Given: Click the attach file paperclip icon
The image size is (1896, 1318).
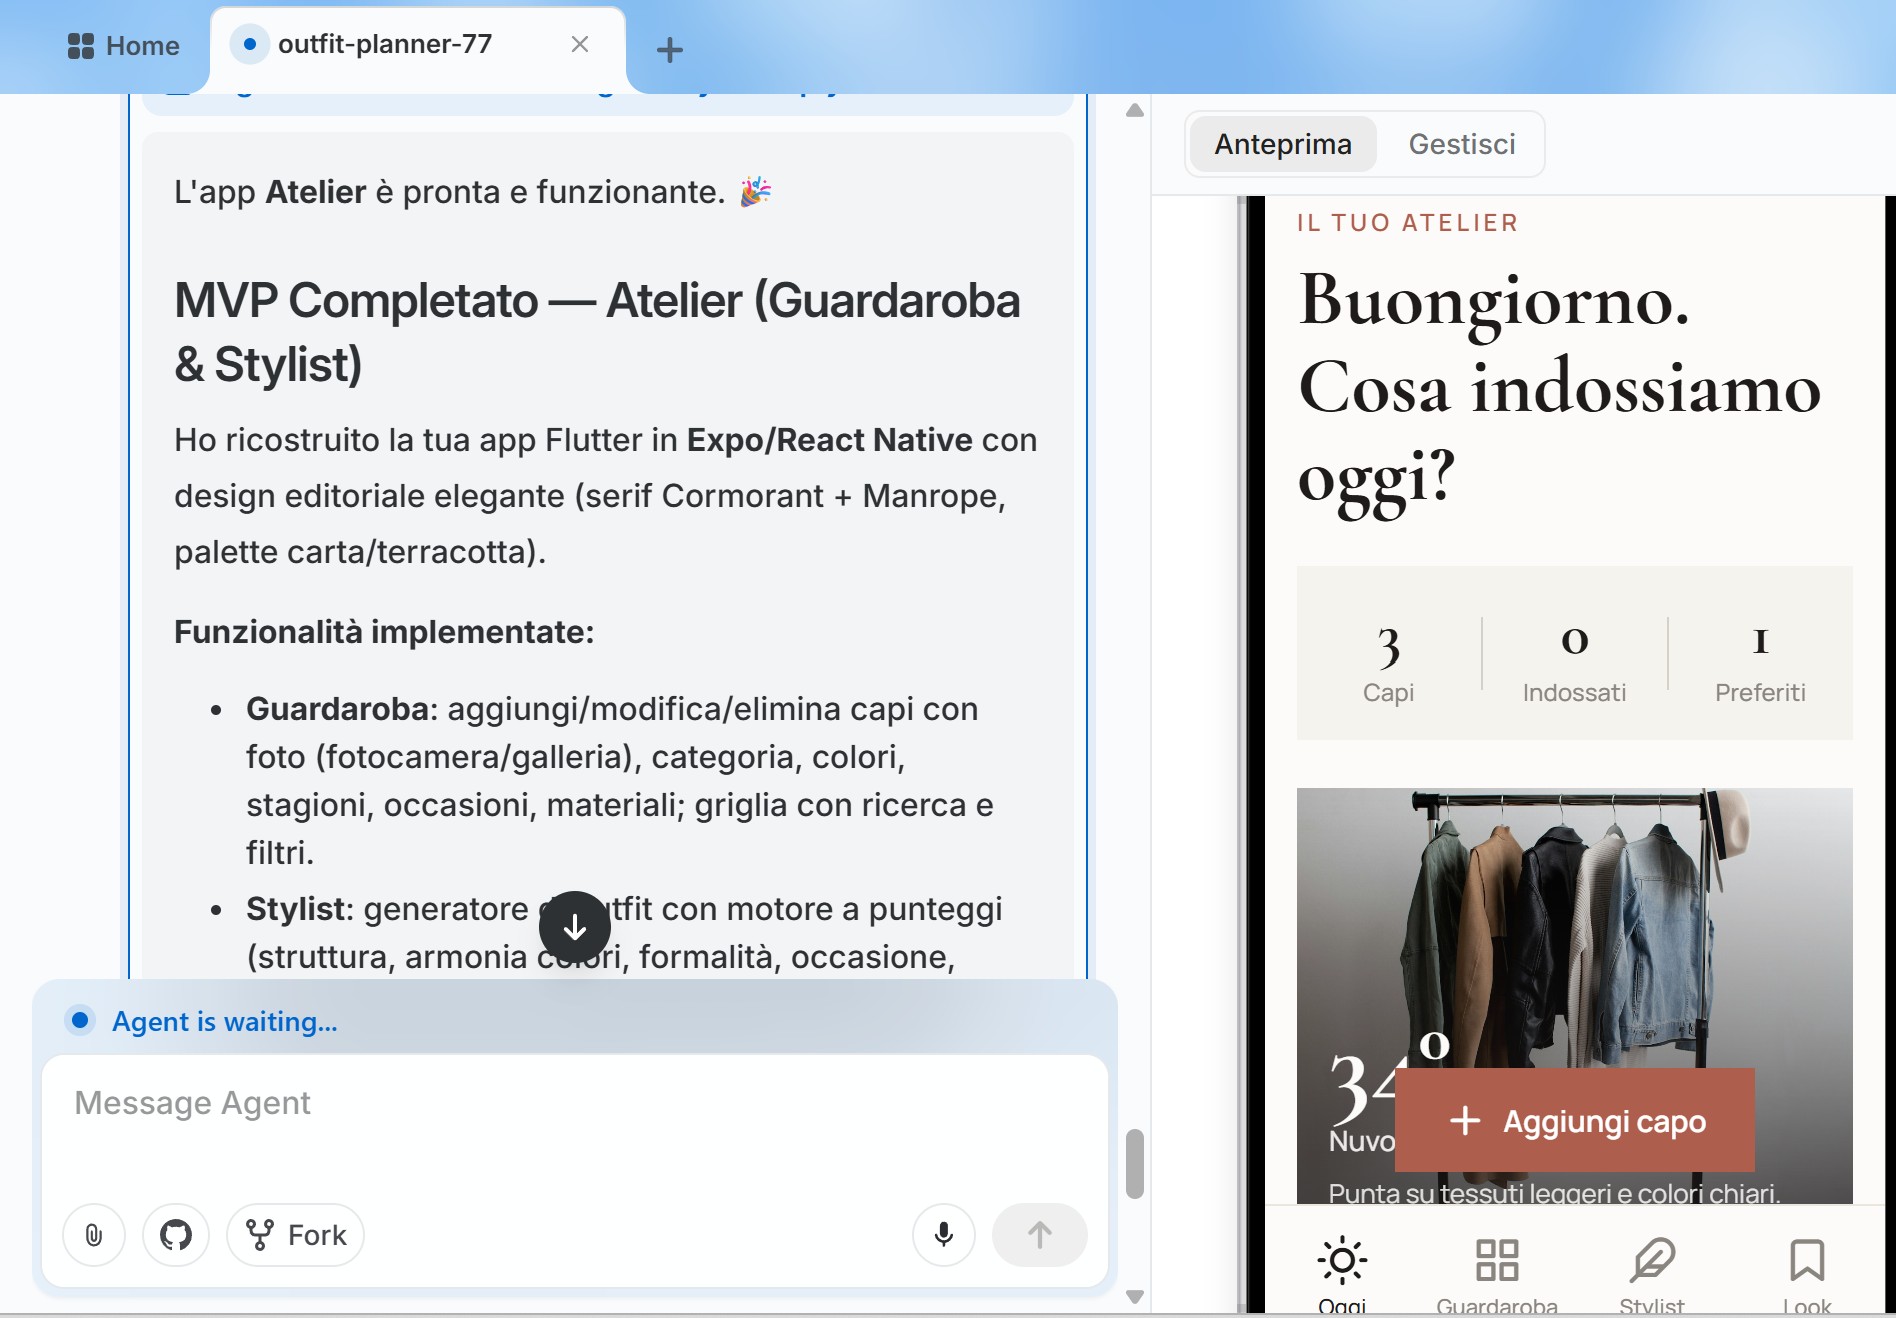Looking at the screenshot, I should pos(94,1235).
